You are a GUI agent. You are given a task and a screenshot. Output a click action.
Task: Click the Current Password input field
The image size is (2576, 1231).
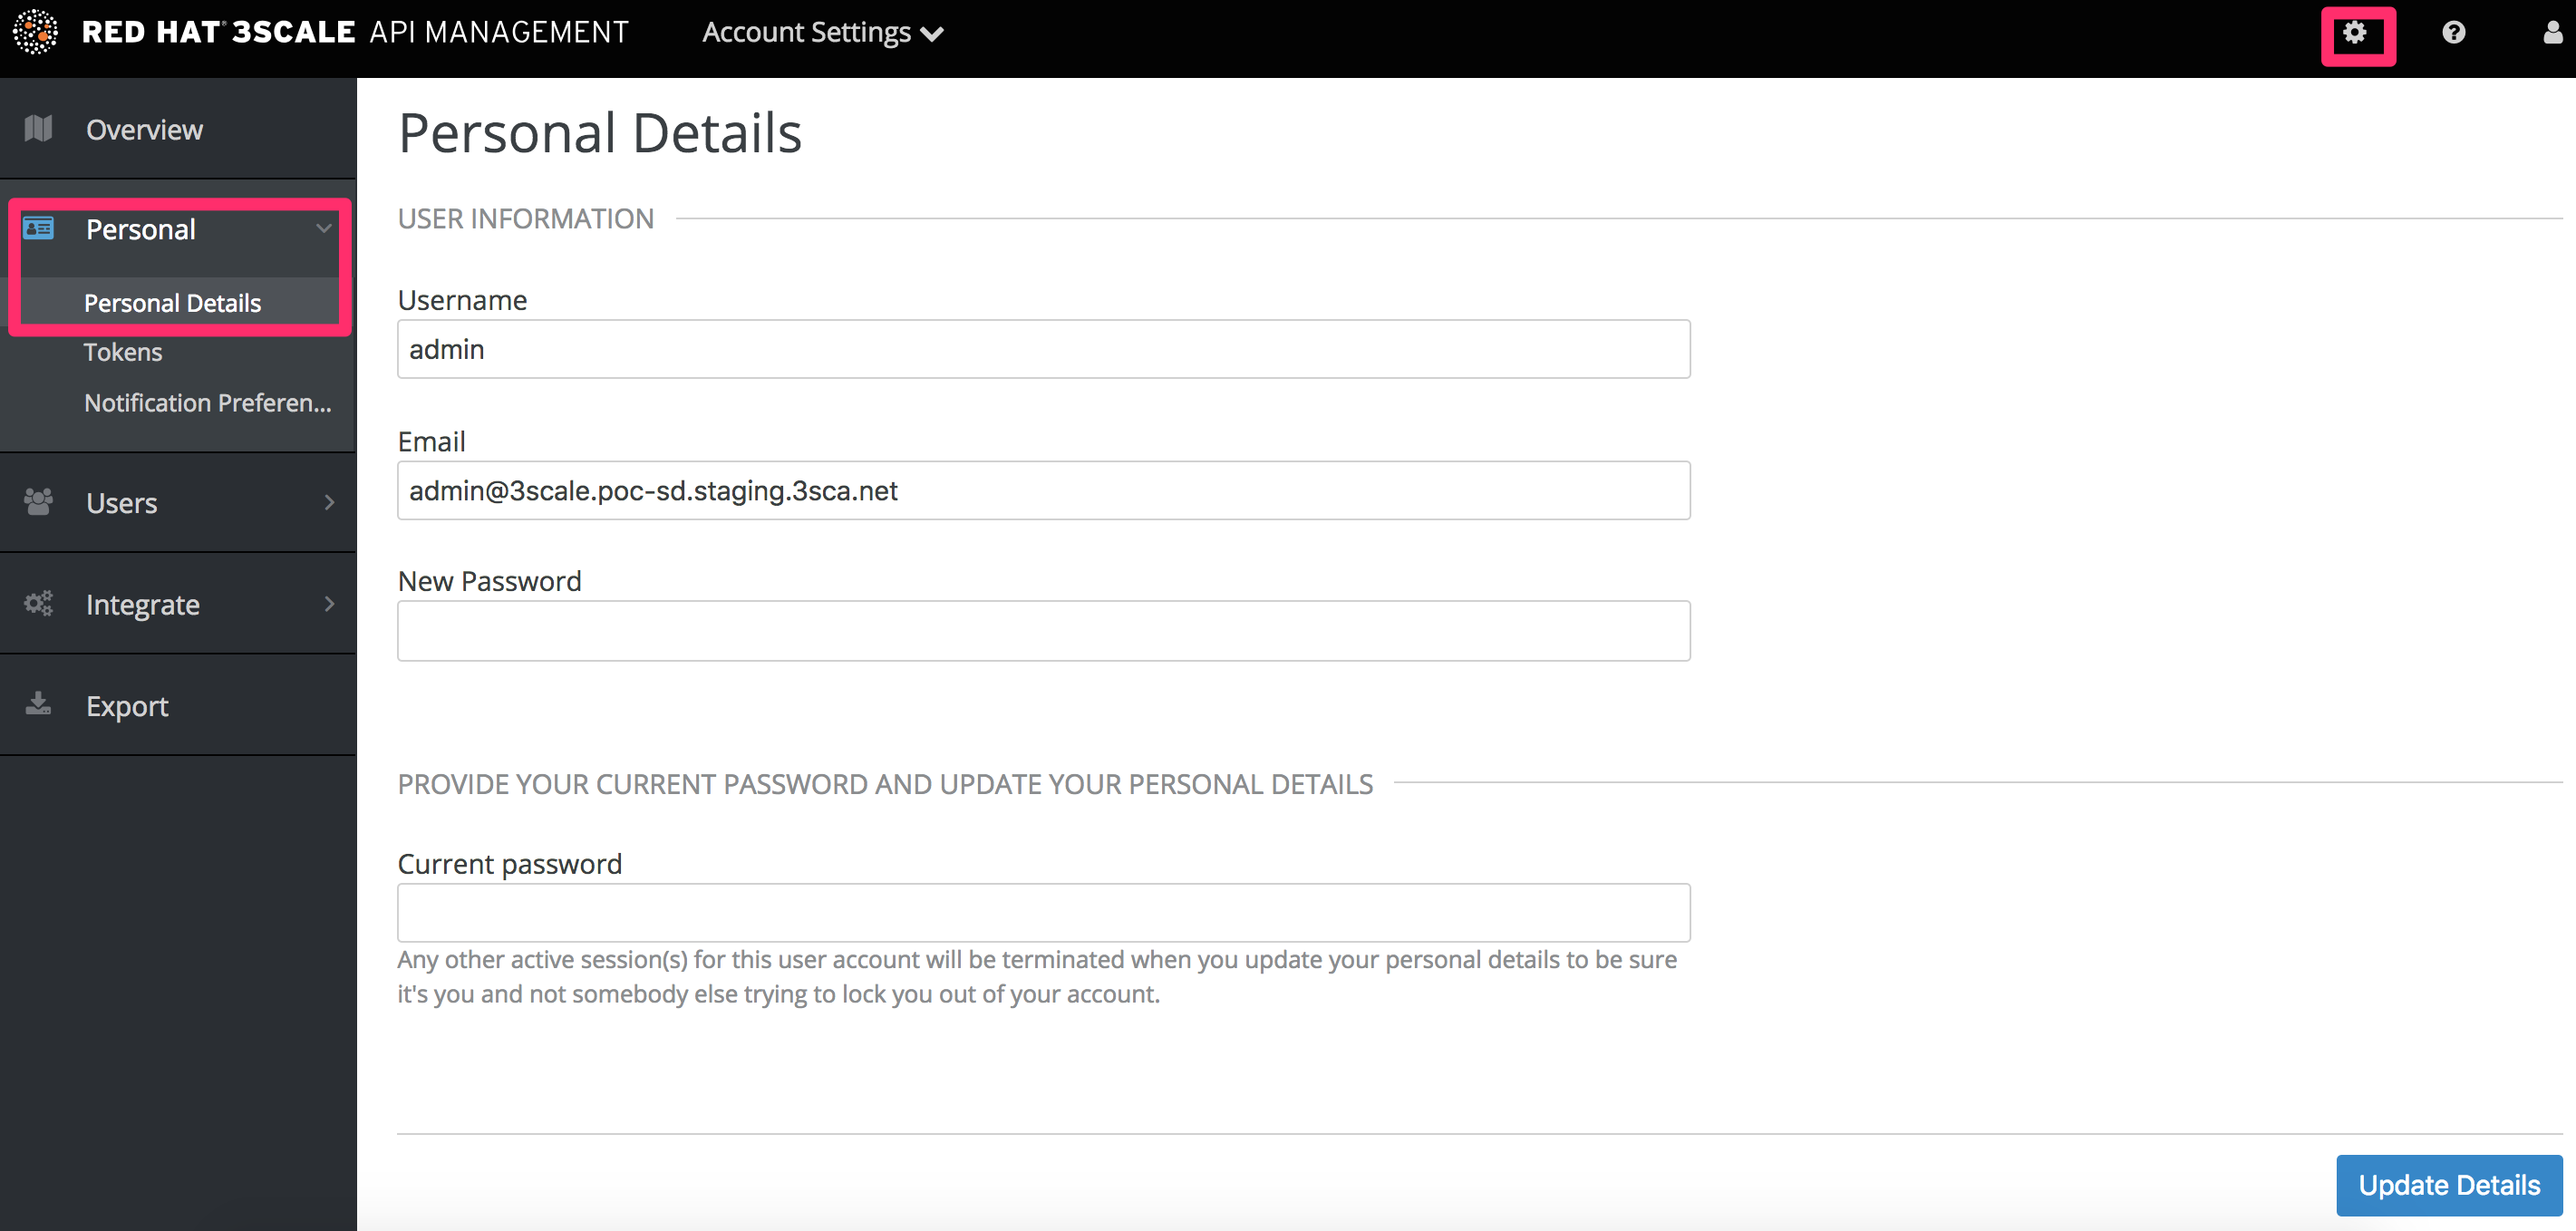(x=1043, y=914)
